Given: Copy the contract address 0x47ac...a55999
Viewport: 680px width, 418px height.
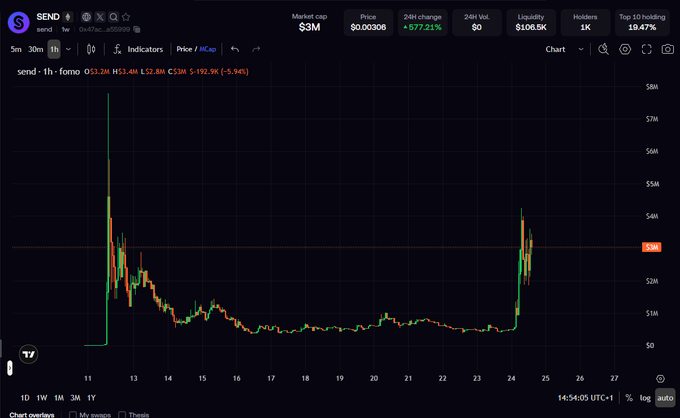Looking at the screenshot, I should pyautogui.click(x=137, y=29).
